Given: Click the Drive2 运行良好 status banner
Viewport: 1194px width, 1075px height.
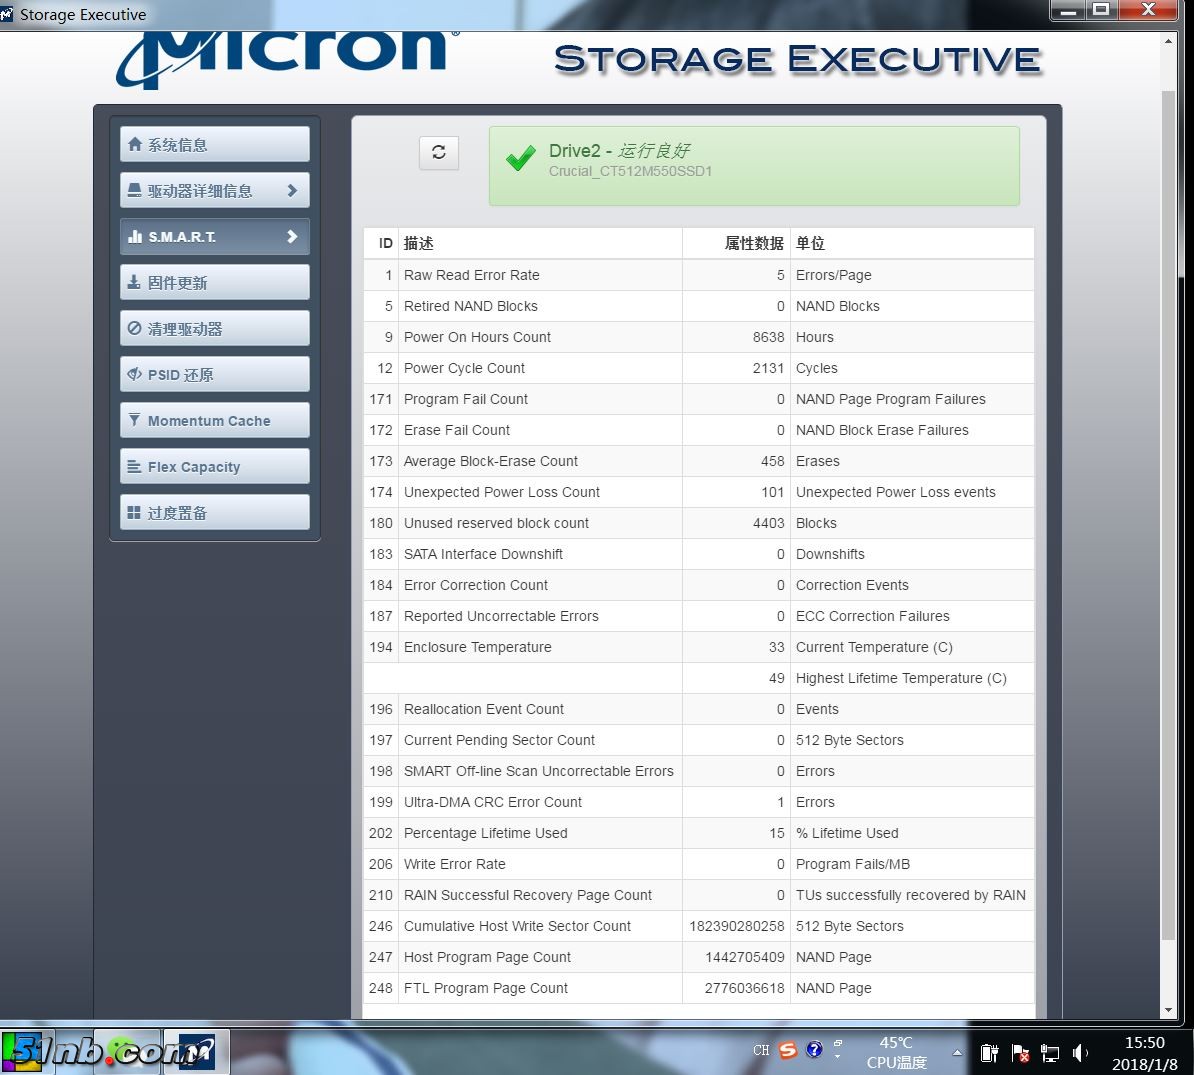Looking at the screenshot, I should pos(754,166).
